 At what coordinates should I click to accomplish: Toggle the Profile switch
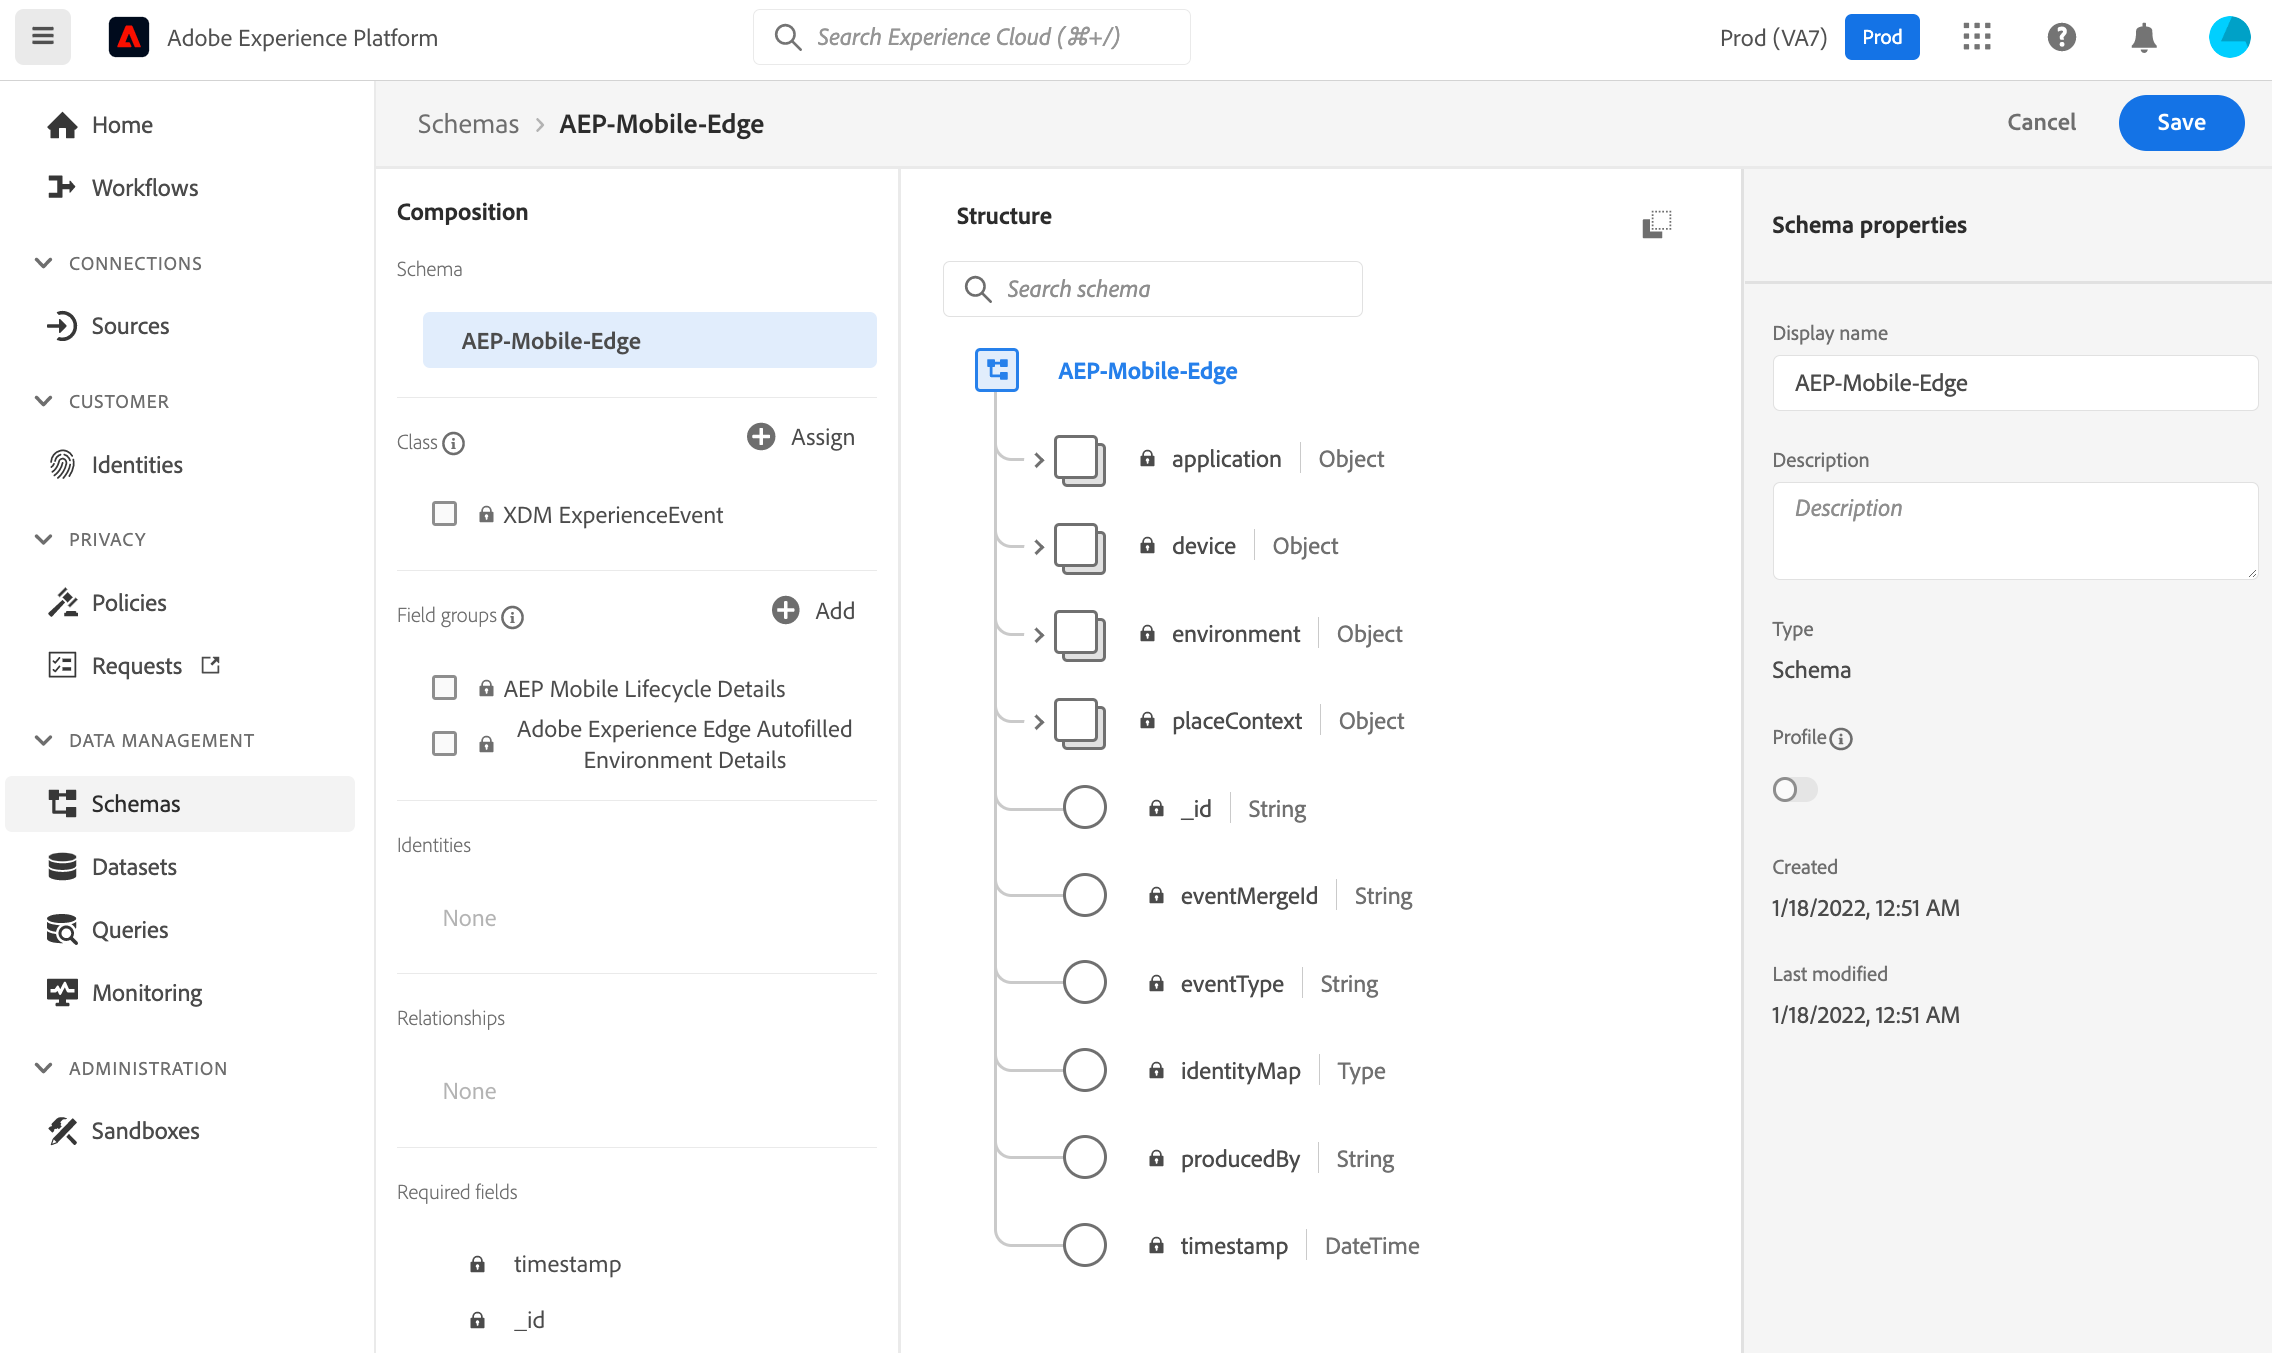(x=1794, y=790)
